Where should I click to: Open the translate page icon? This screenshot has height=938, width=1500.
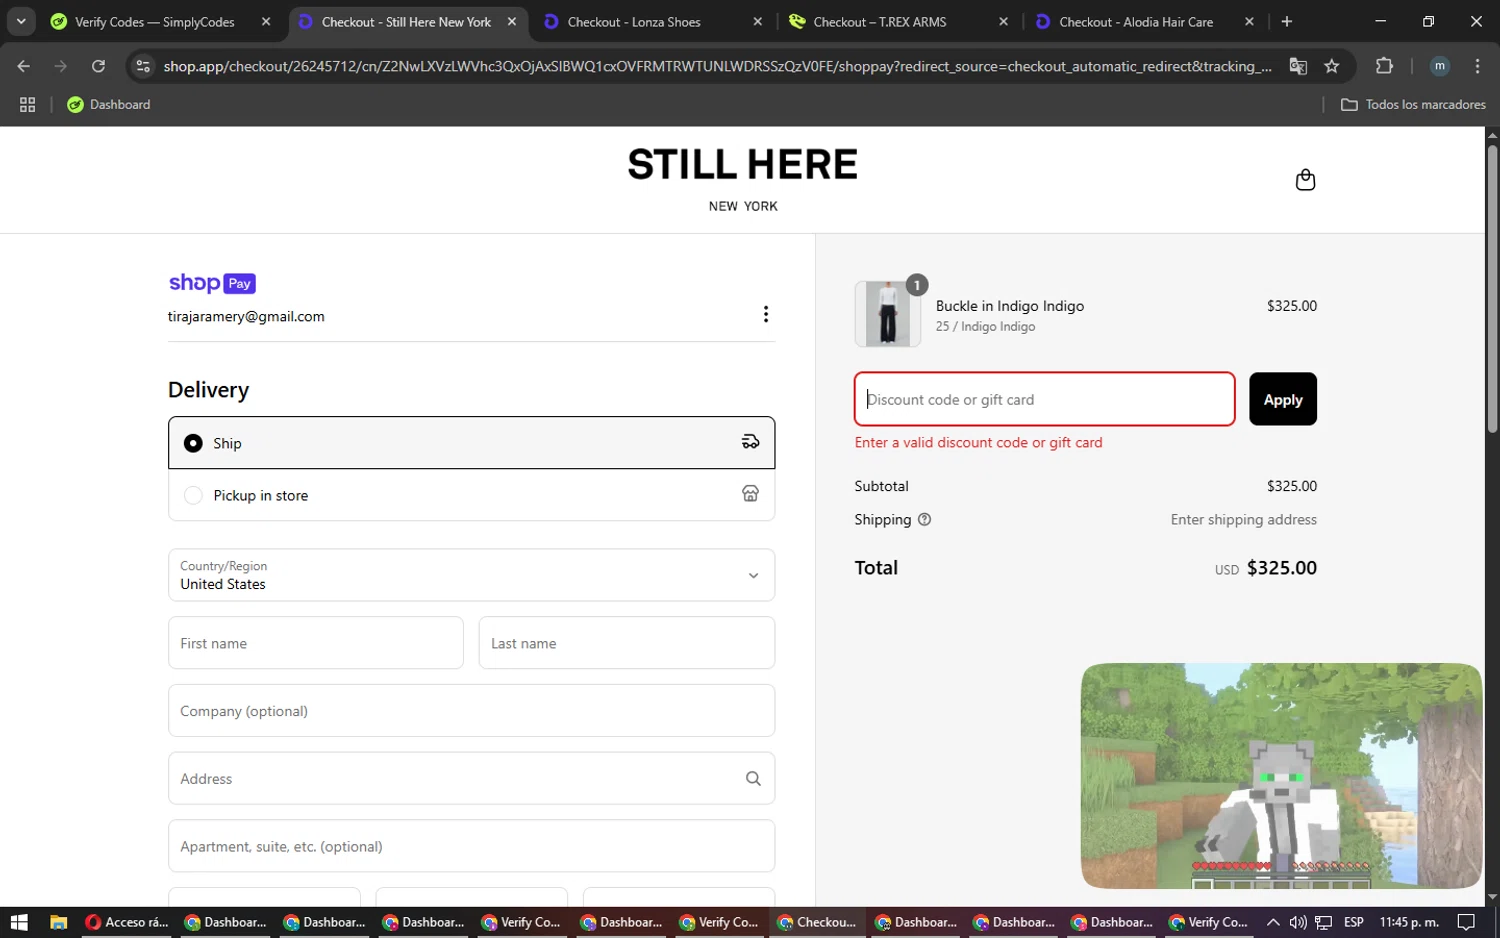[x=1298, y=66]
